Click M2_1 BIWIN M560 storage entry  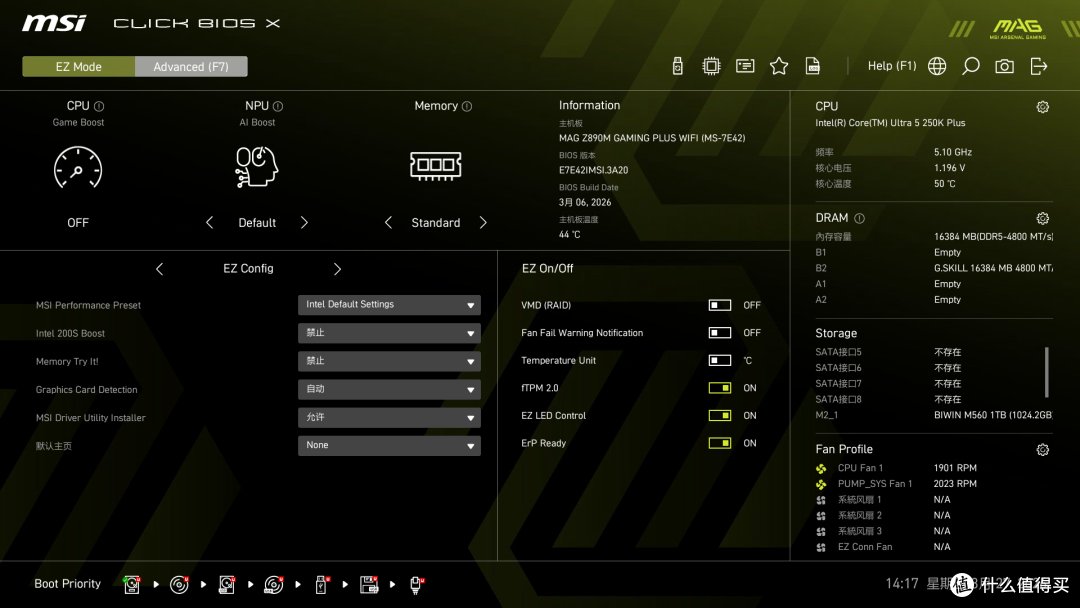pos(933,415)
